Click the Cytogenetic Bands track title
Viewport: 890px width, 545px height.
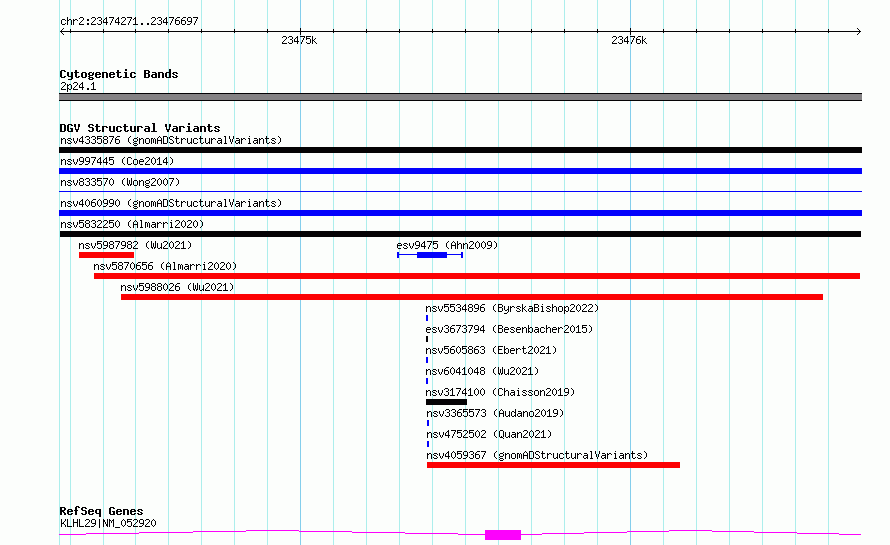pyautogui.click(x=119, y=74)
